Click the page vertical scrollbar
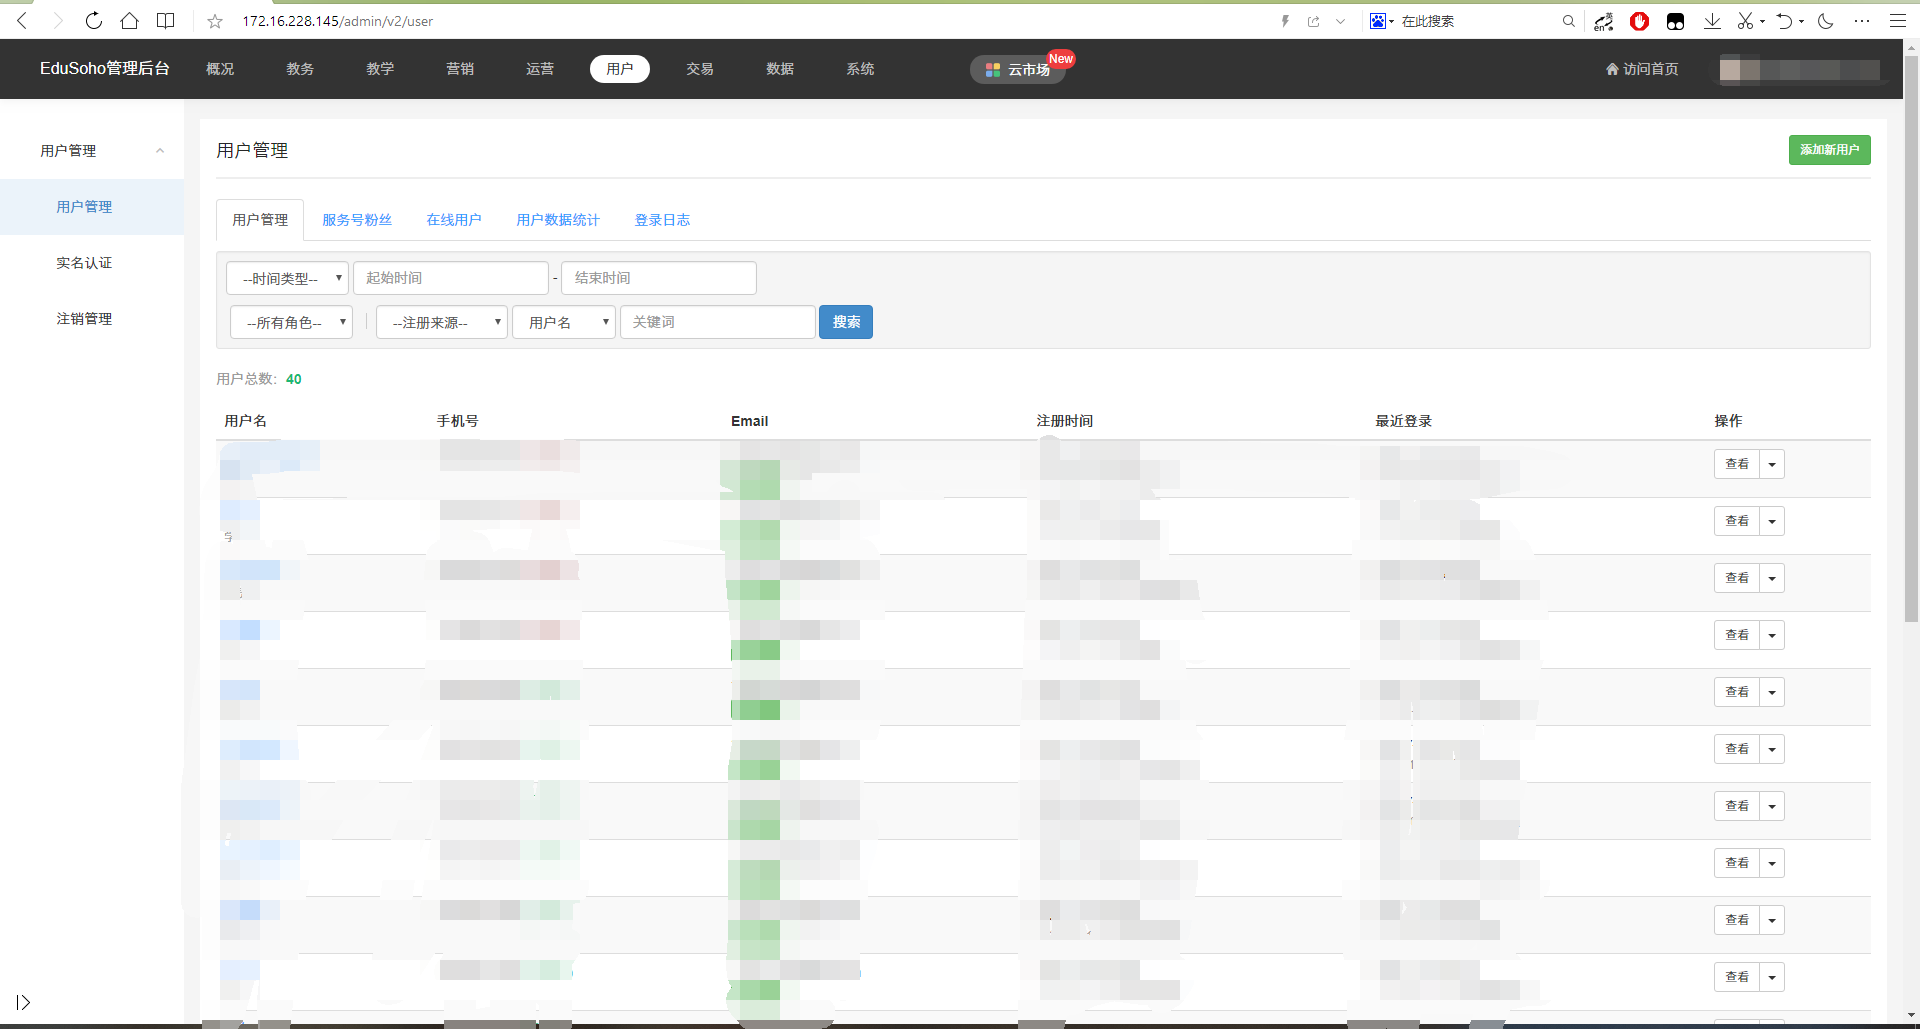Screen dimensions: 1920x1029 point(1911,338)
